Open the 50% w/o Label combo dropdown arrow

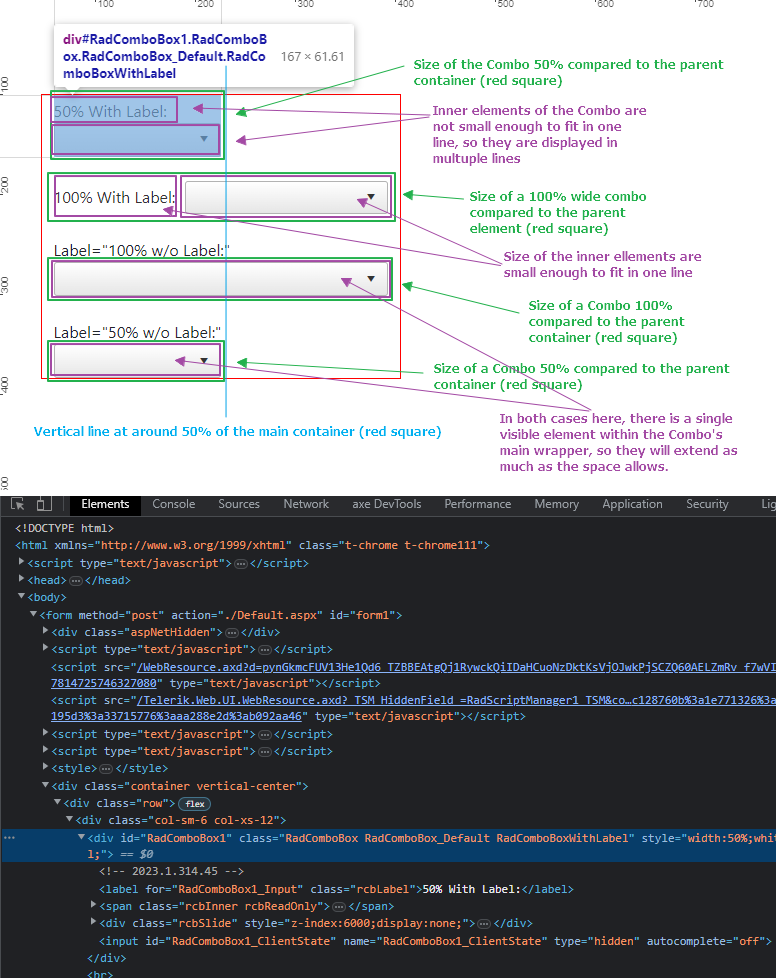pos(204,361)
